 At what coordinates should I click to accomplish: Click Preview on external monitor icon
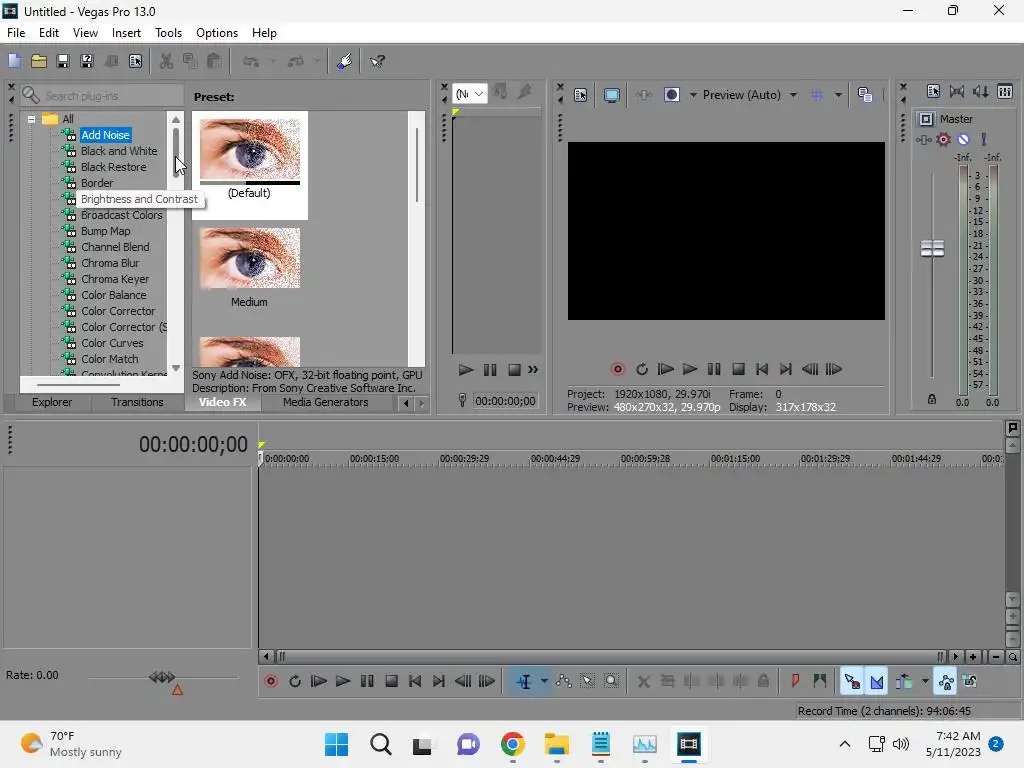(x=612, y=95)
